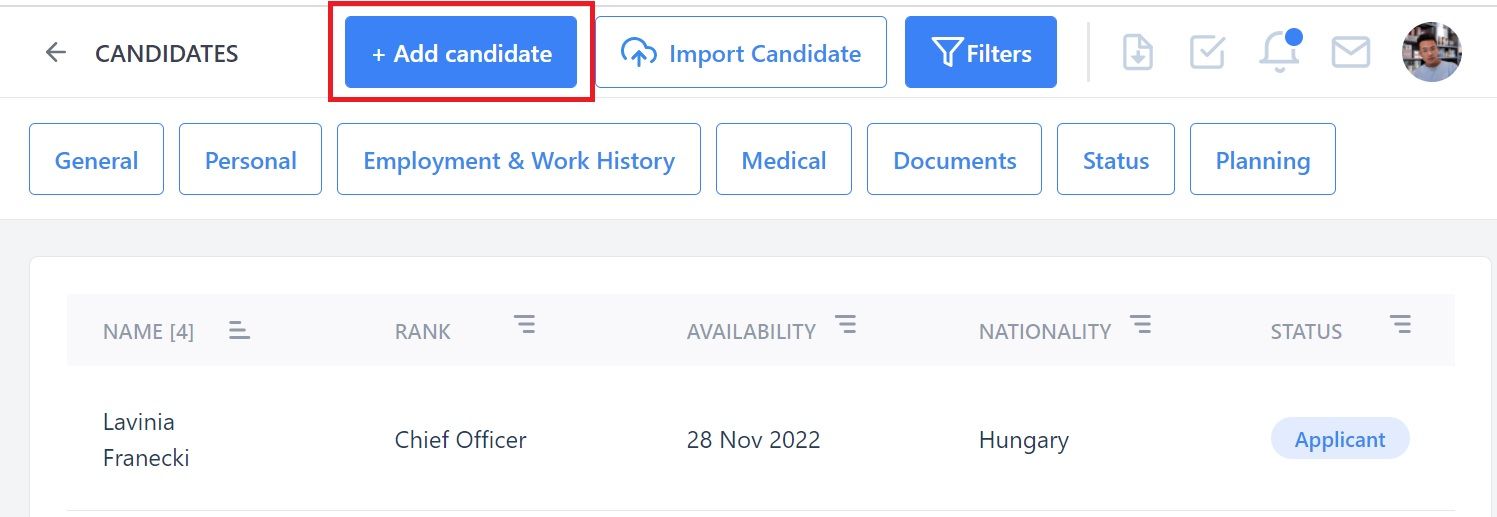Click the Add candidate button
1497x517 pixels.
point(461,52)
